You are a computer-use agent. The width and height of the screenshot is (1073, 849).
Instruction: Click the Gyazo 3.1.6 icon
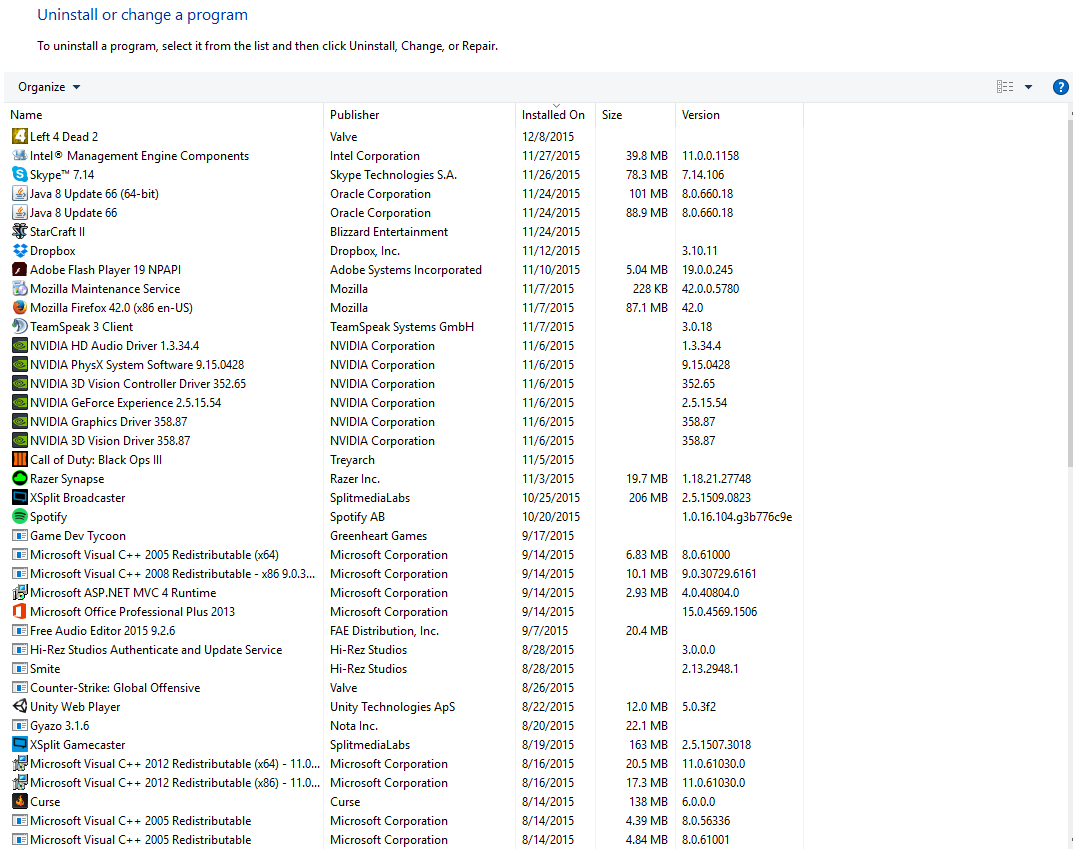click(x=20, y=725)
